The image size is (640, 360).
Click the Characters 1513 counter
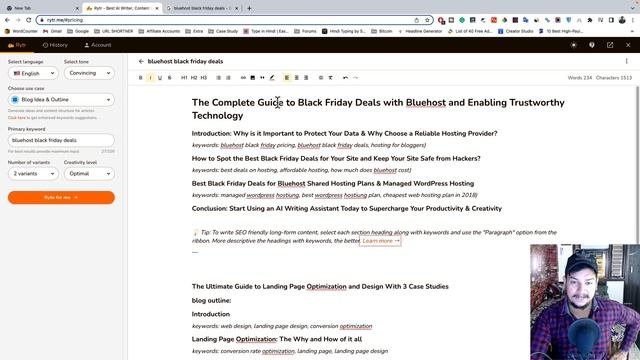pyautogui.click(x=614, y=78)
